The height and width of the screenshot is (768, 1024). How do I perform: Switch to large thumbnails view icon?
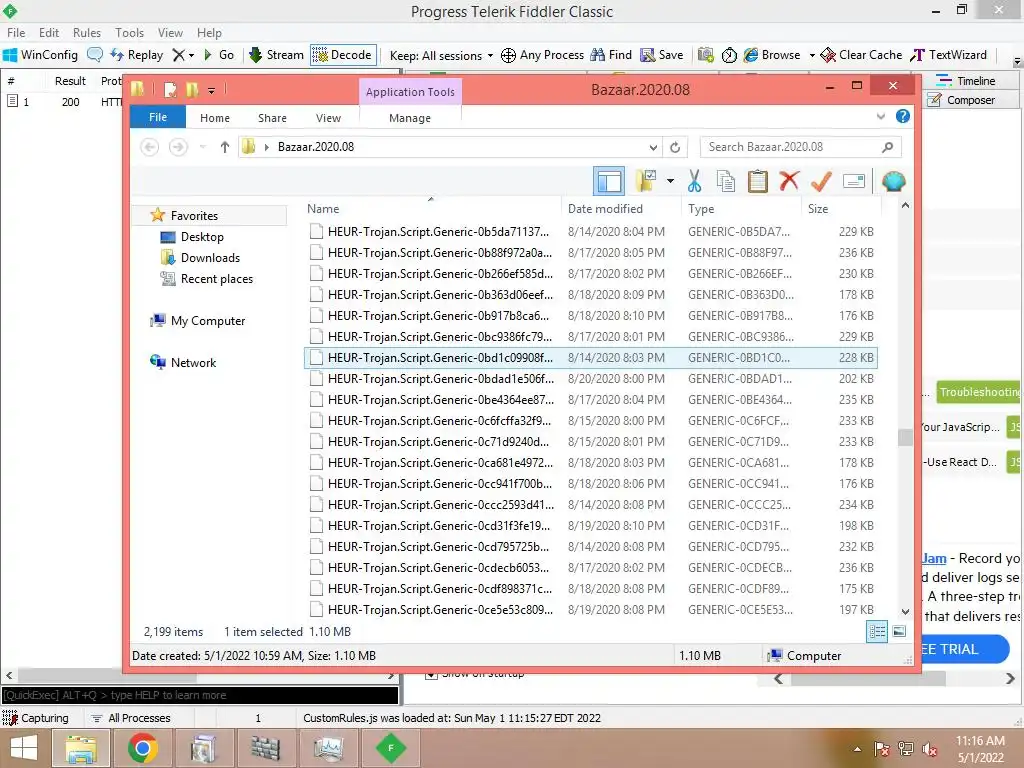899,631
